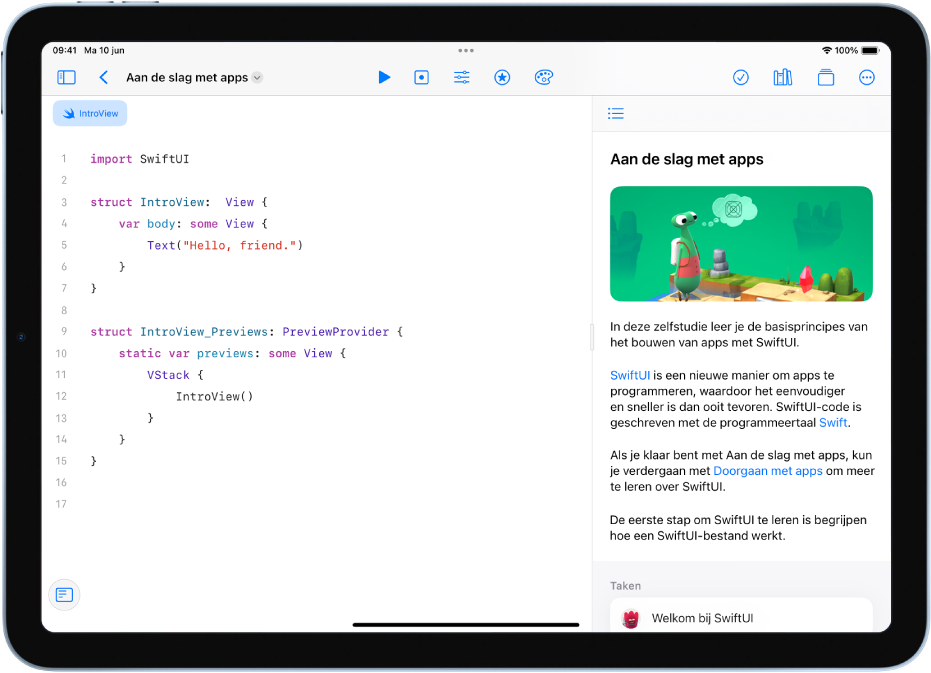Click the clock showing 09:41
The width and height of the screenshot is (931, 673).
click(65, 50)
